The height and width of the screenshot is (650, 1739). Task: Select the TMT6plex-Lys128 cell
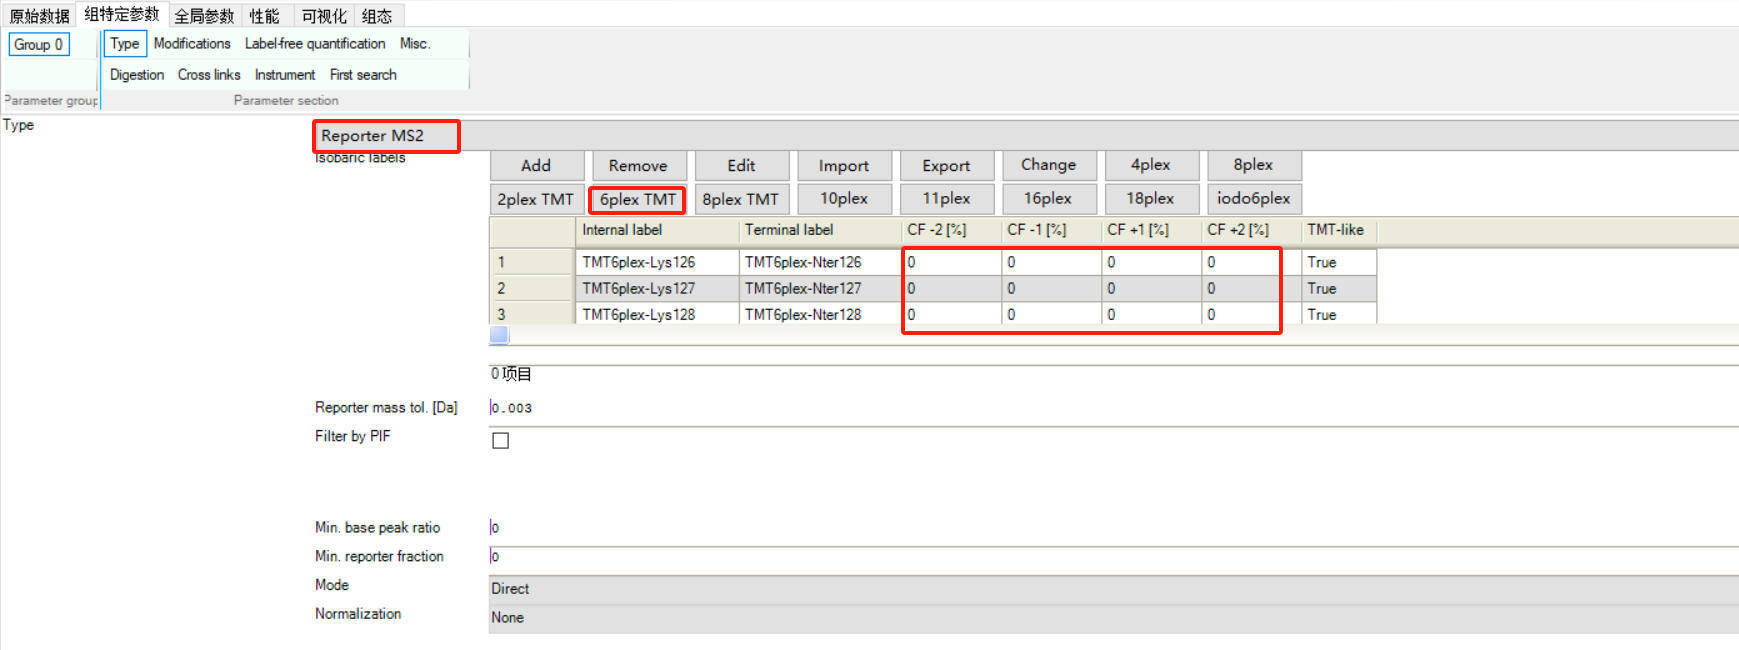click(x=657, y=314)
